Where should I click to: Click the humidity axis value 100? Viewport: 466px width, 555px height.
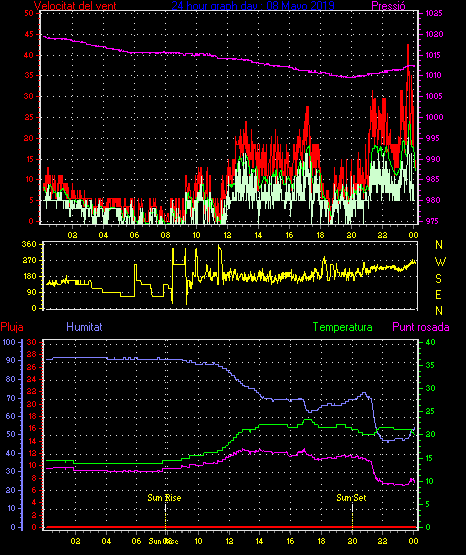[x=9, y=342]
